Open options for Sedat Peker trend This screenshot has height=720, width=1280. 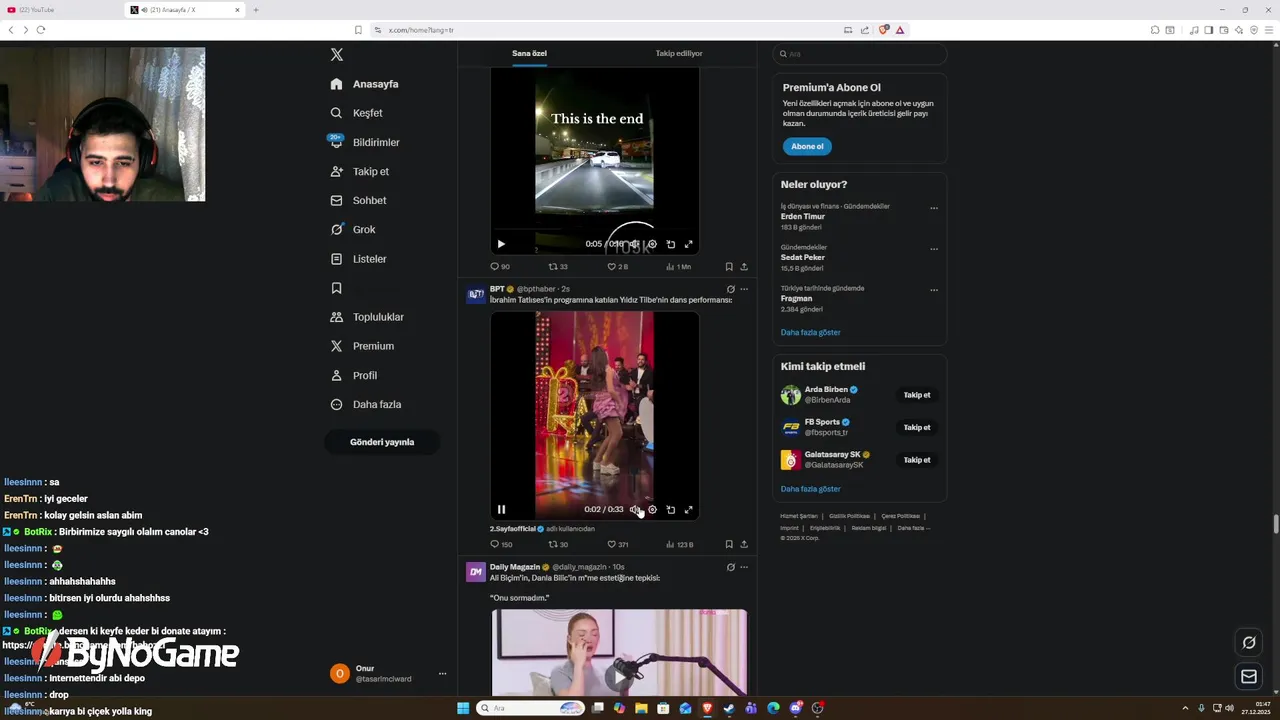tap(934, 249)
